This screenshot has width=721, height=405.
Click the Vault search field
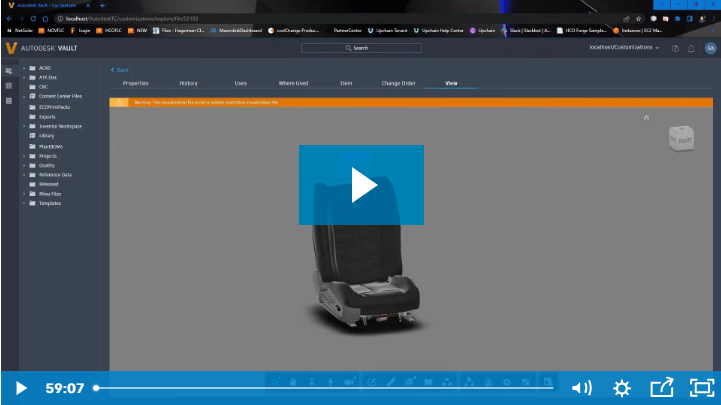click(361, 48)
